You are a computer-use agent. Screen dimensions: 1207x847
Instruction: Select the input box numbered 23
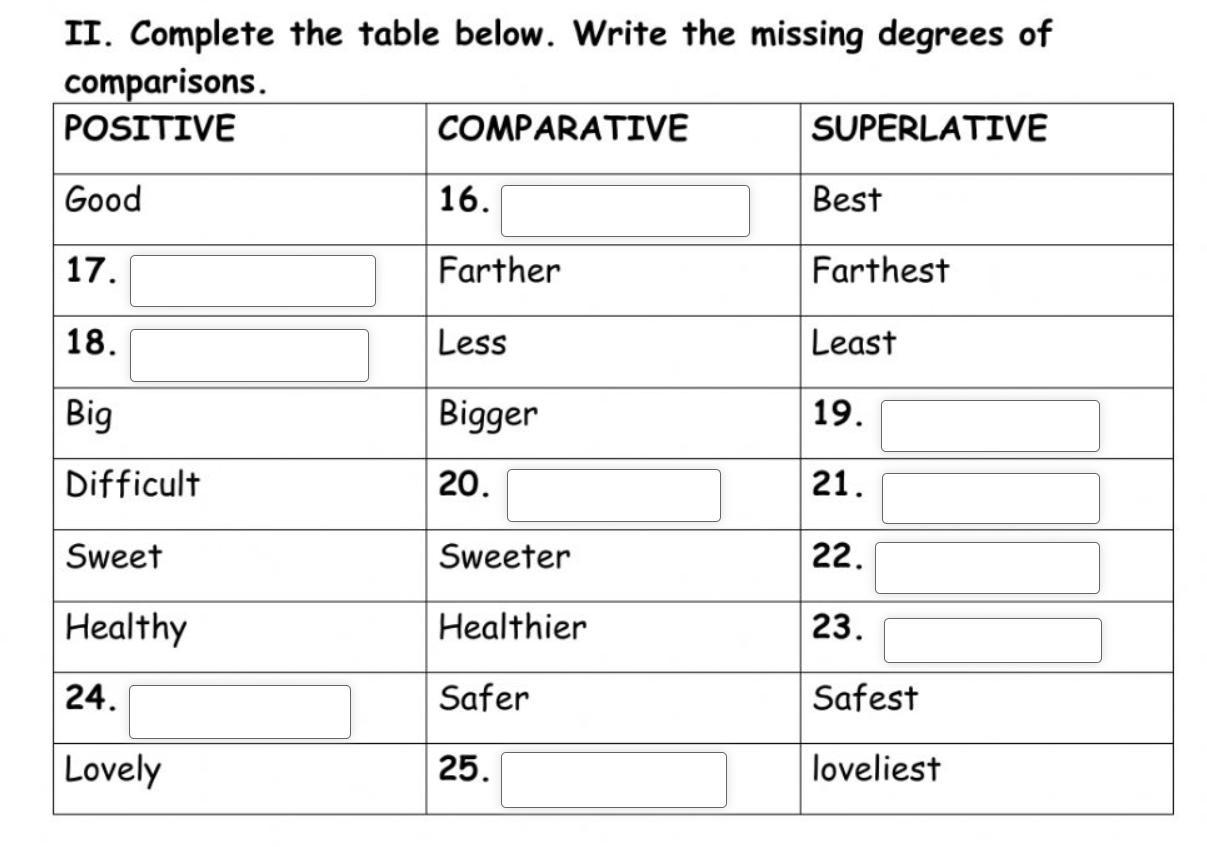(x=992, y=640)
